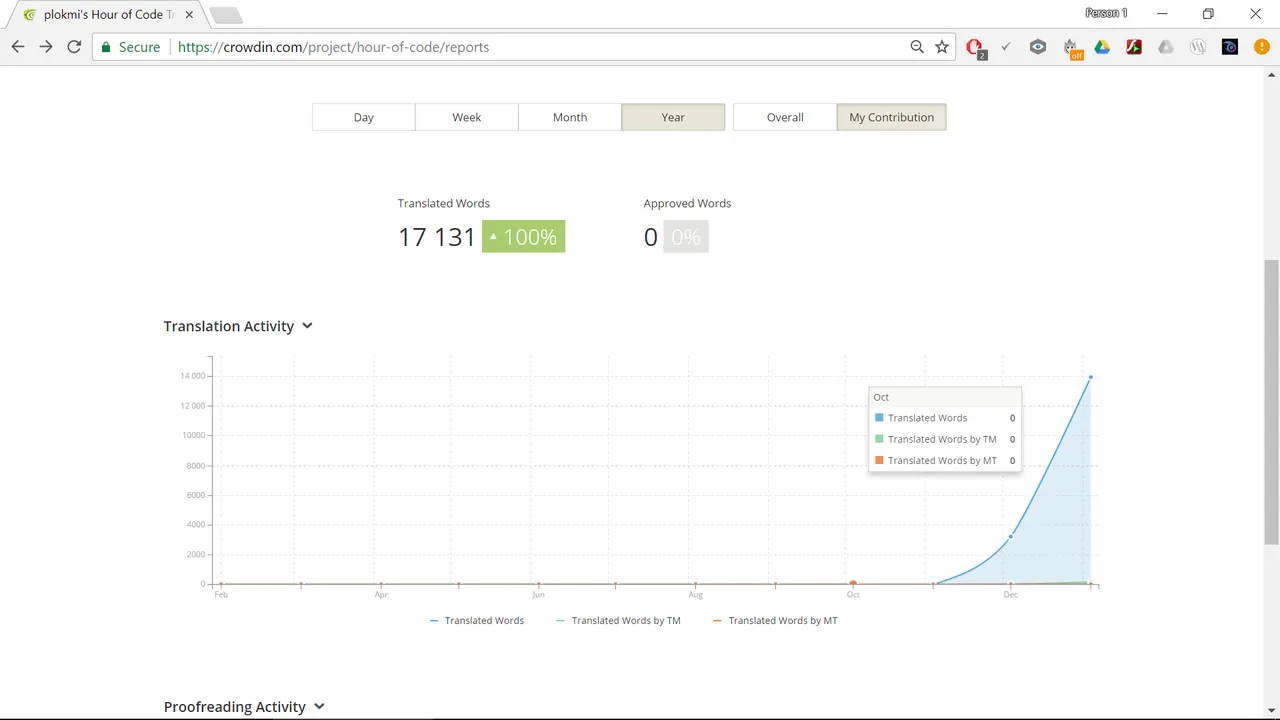Toggle Translated Words by TM legend series

coord(618,621)
